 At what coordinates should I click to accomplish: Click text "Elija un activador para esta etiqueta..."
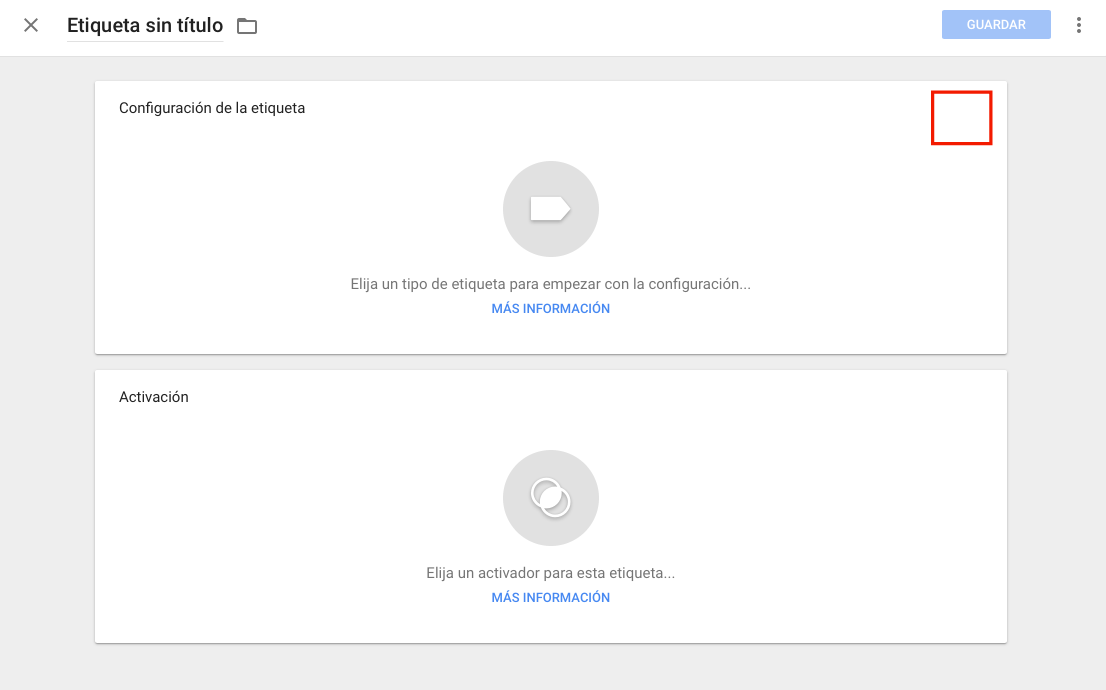click(x=551, y=573)
